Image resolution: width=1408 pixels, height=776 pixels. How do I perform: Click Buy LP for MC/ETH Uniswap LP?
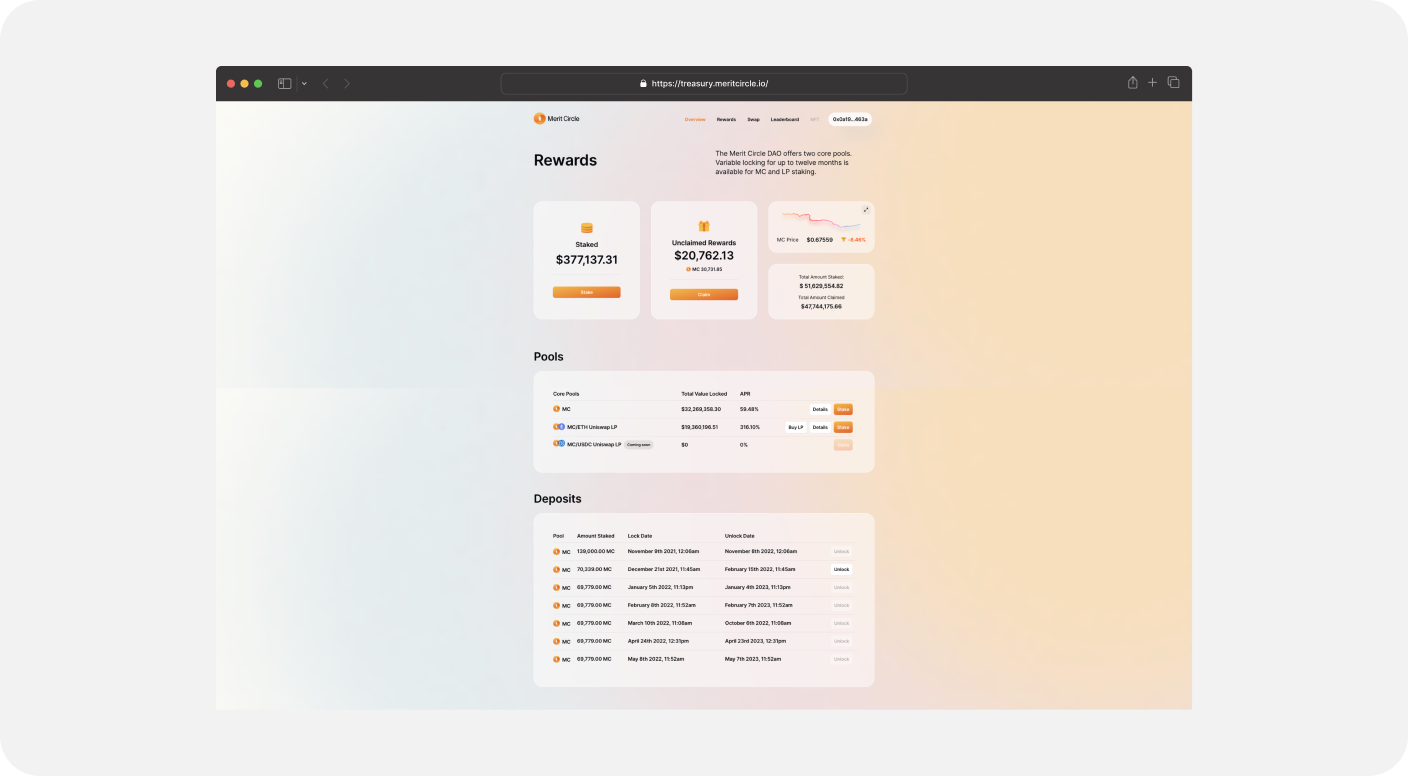(795, 427)
